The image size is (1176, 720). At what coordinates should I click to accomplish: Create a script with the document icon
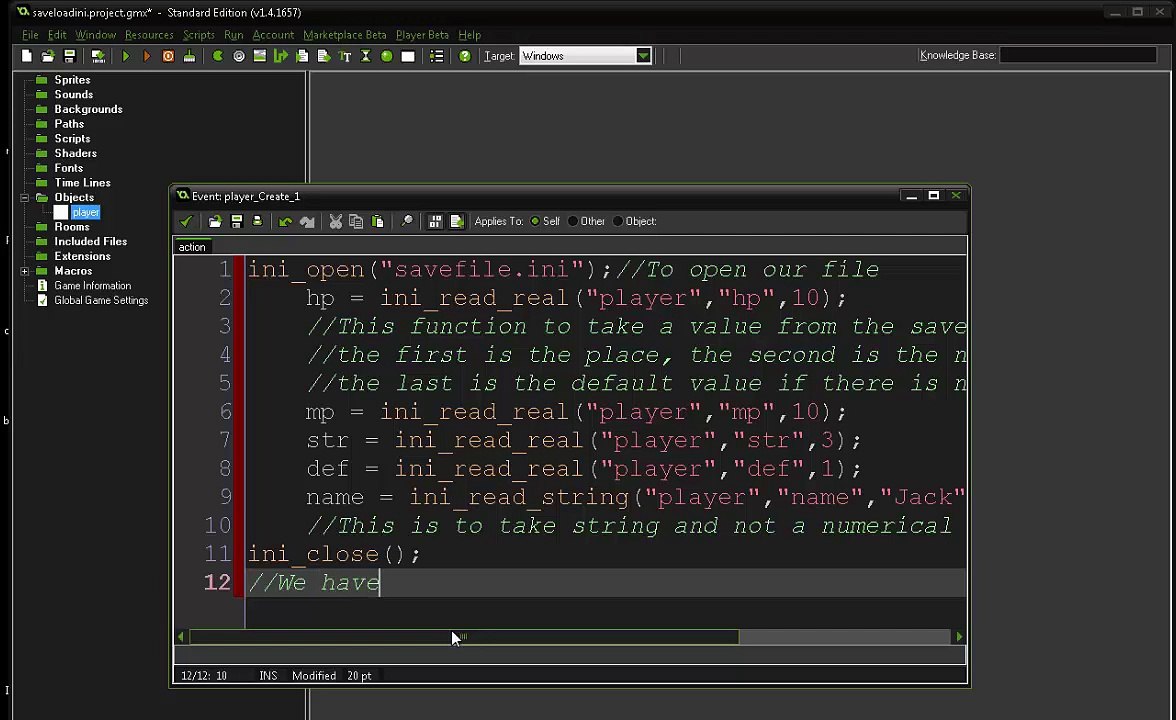pyautogui.click(x=302, y=56)
